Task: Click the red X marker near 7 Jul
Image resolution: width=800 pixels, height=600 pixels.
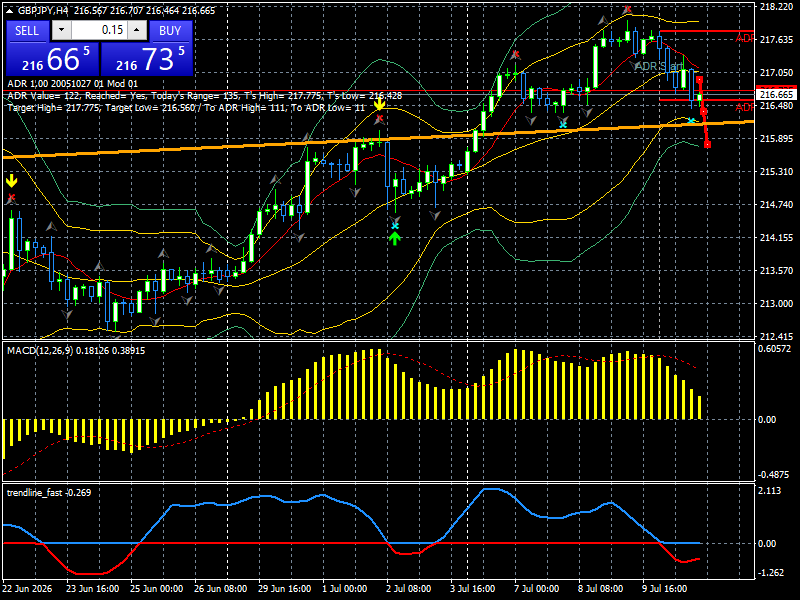Action: point(516,54)
